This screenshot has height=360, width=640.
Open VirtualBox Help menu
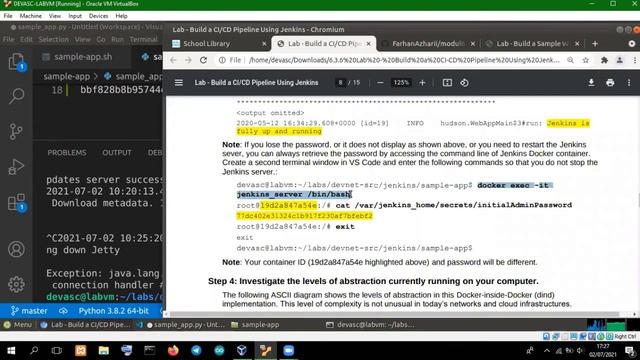pos(121,16)
